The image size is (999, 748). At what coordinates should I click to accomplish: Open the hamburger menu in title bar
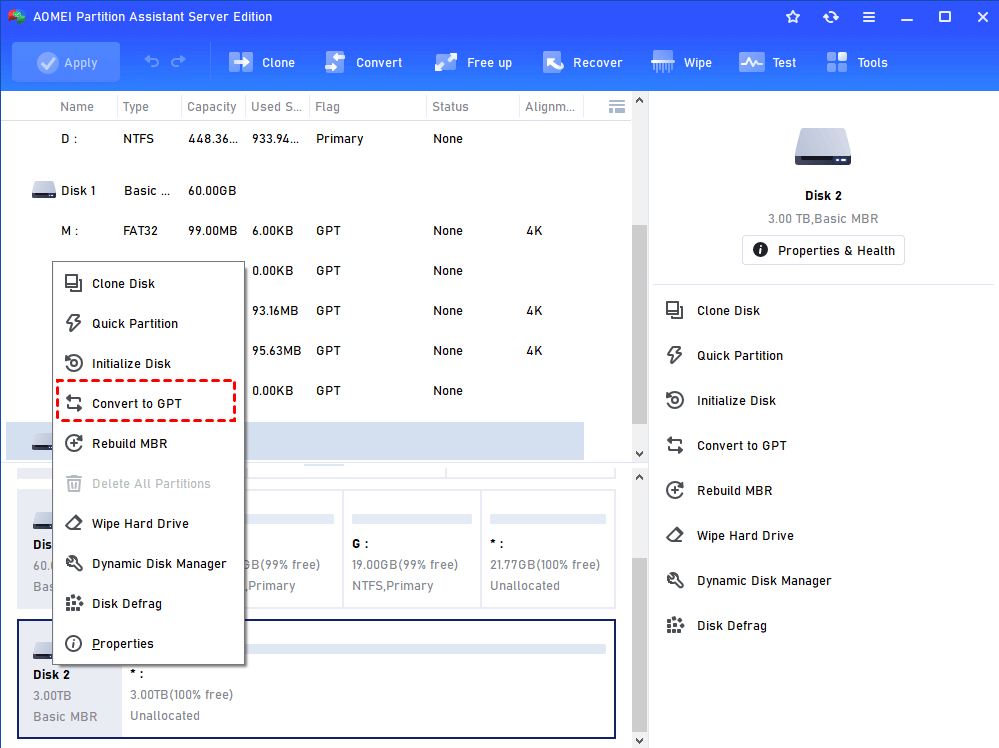pyautogui.click(x=869, y=17)
